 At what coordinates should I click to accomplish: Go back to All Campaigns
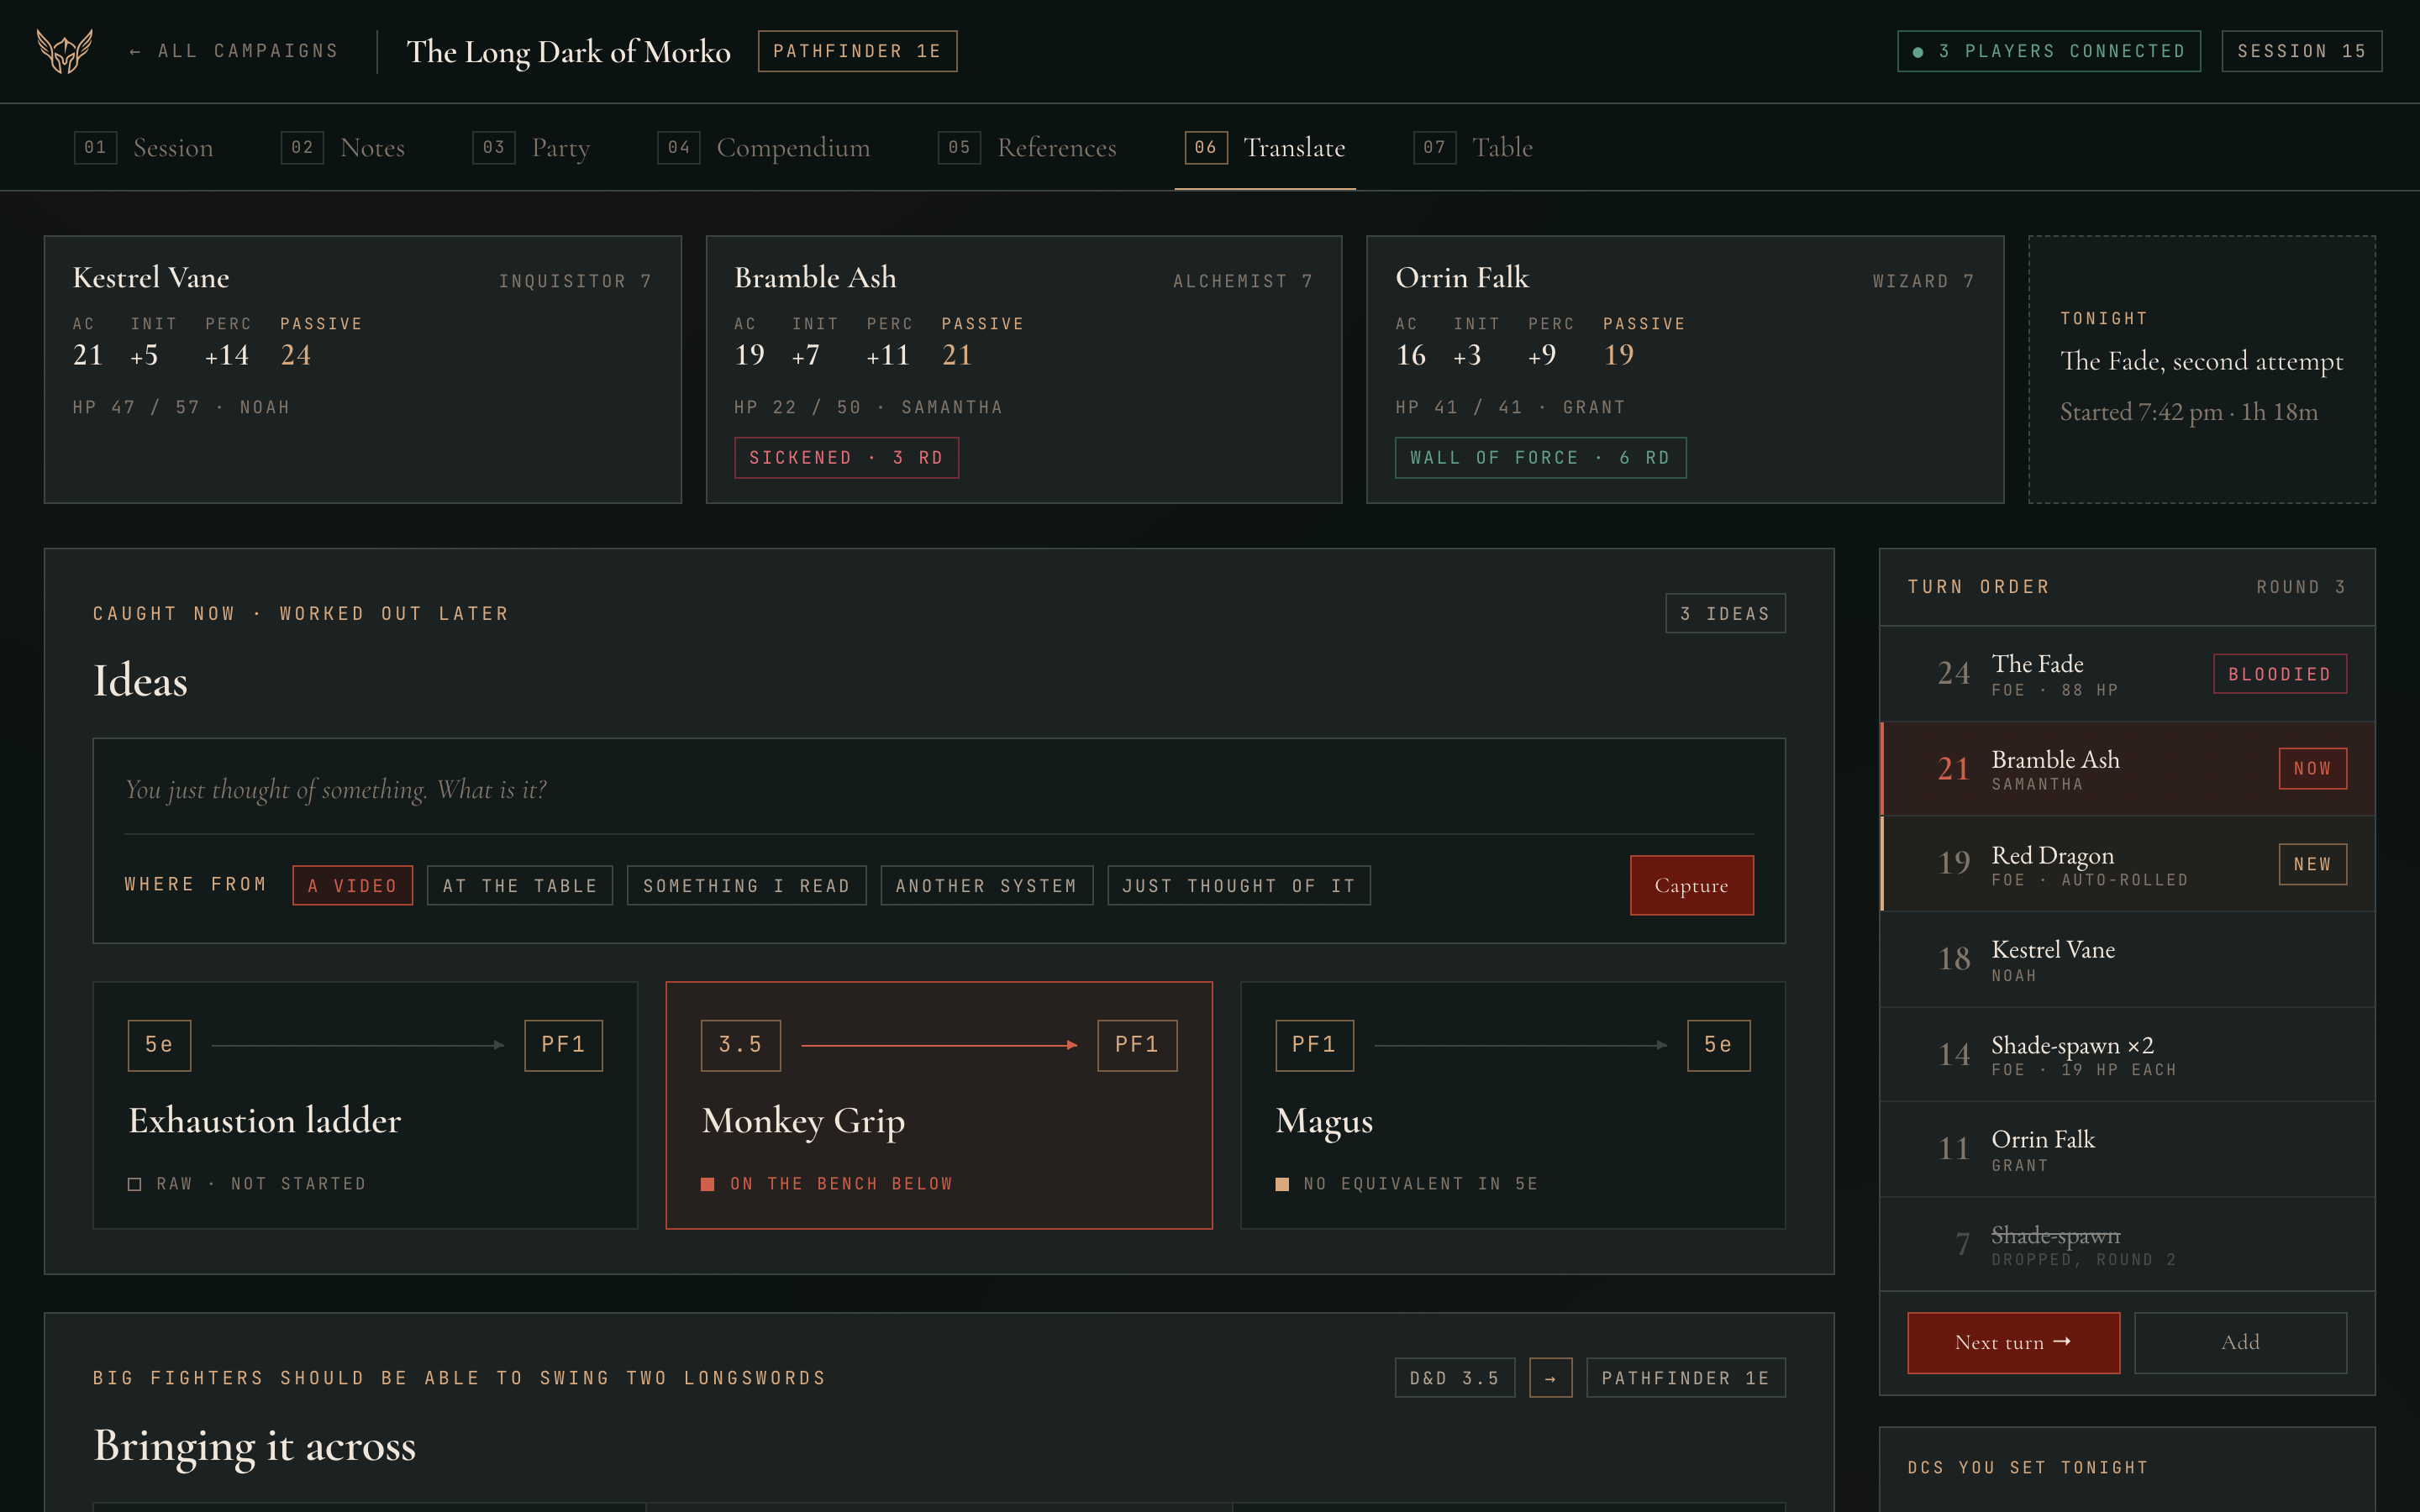click(234, 51)
